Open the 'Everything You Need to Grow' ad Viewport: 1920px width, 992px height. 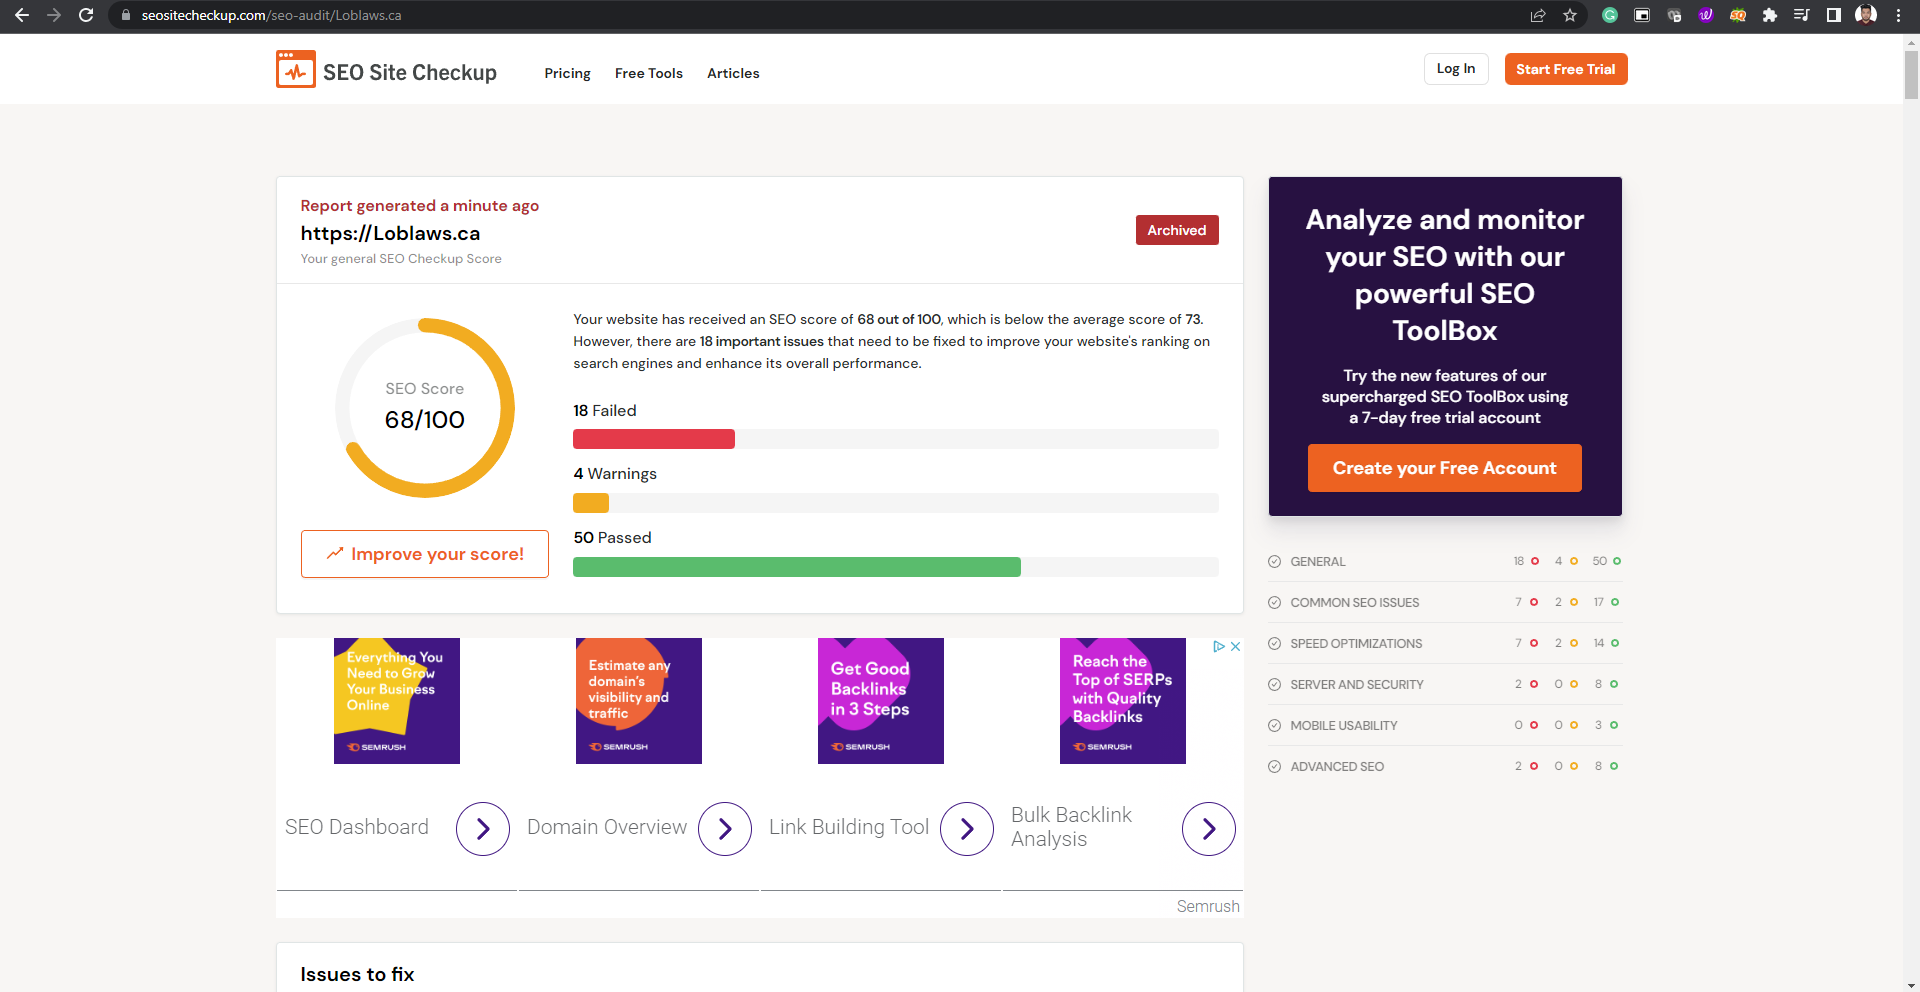pos(397,701)
